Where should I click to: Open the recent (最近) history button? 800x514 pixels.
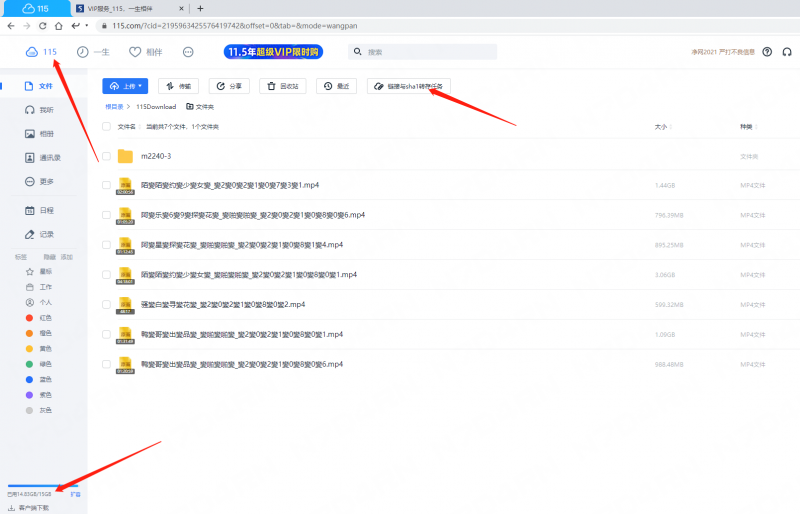(336, 87)
